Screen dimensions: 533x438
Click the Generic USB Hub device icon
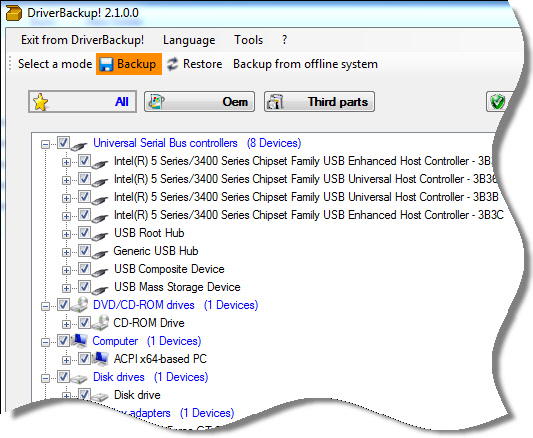click(x=100, y=254)
